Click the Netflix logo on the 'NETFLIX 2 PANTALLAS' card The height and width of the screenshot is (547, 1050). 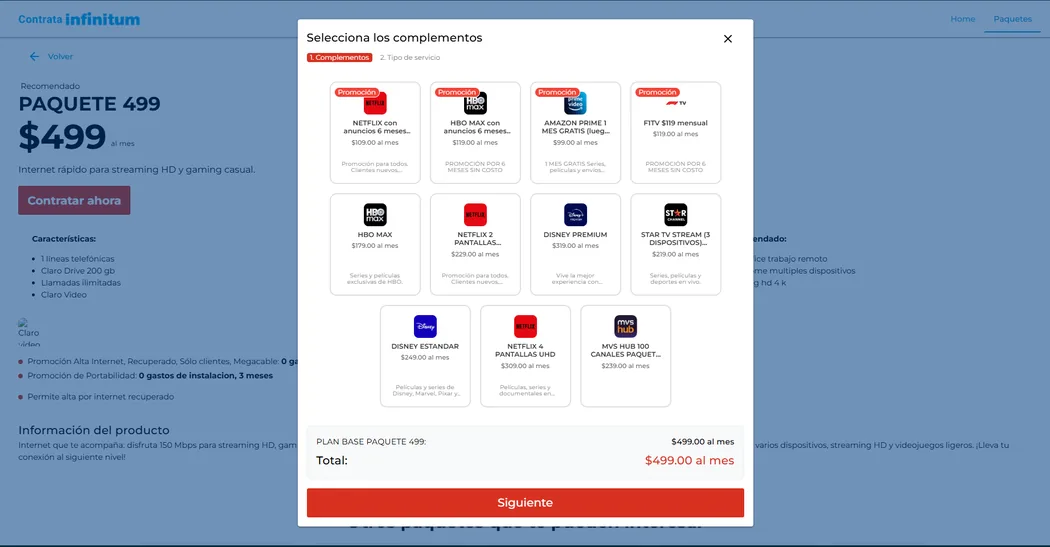[x=475, y=215]
